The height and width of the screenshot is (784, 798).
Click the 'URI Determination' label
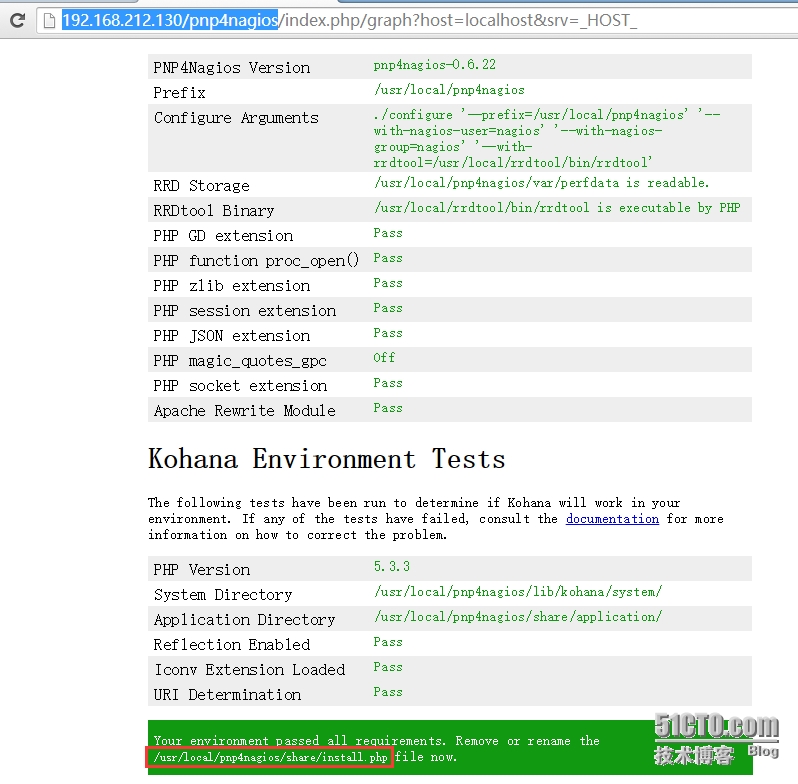coord(227,695)
